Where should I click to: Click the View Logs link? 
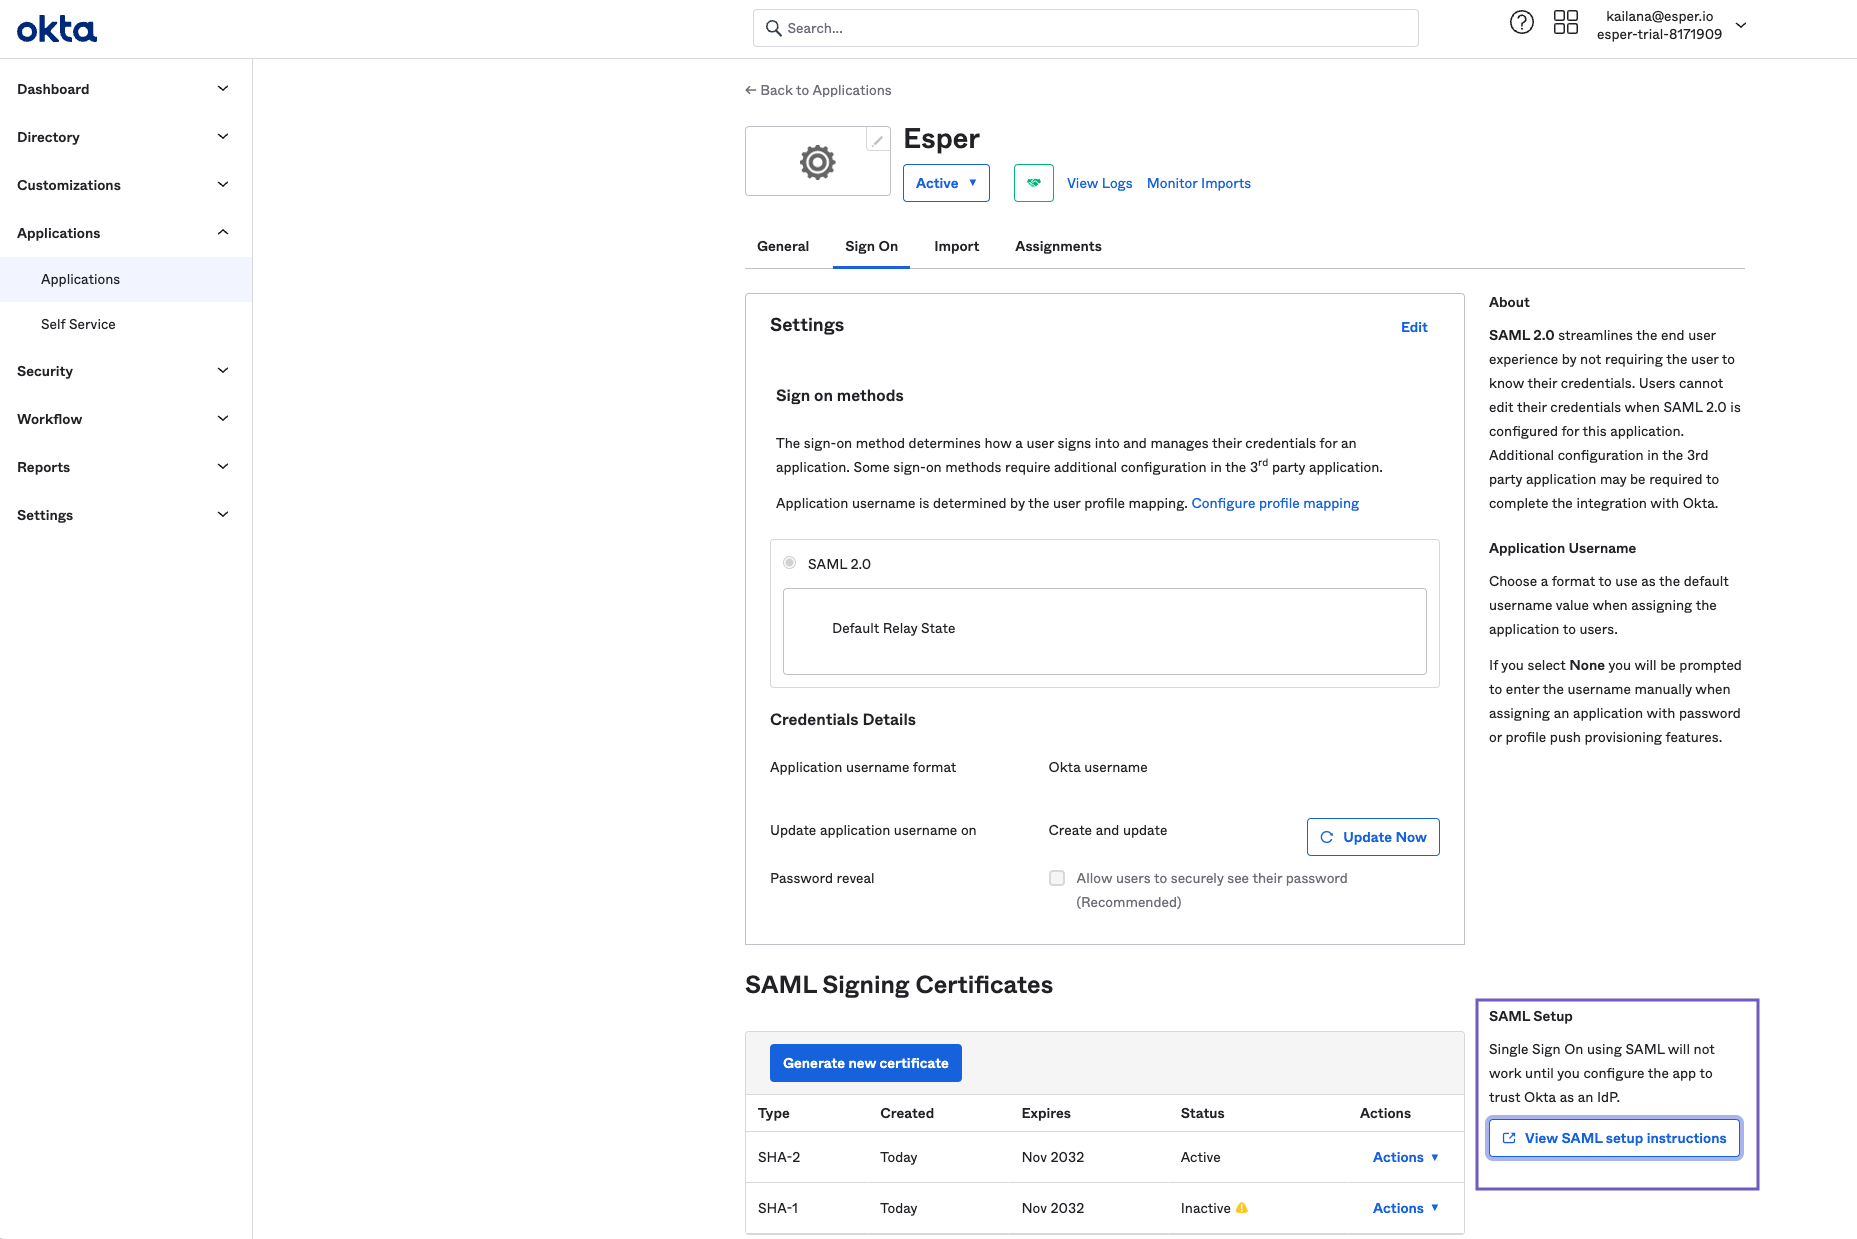click(1099, 183)
